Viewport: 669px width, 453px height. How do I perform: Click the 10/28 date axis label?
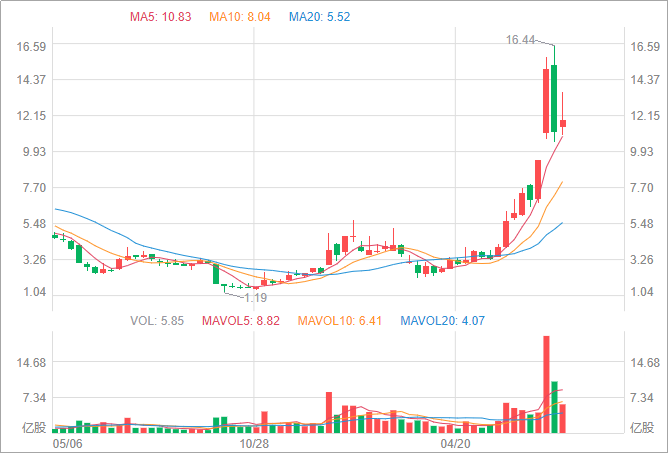(x=254, y=444)
